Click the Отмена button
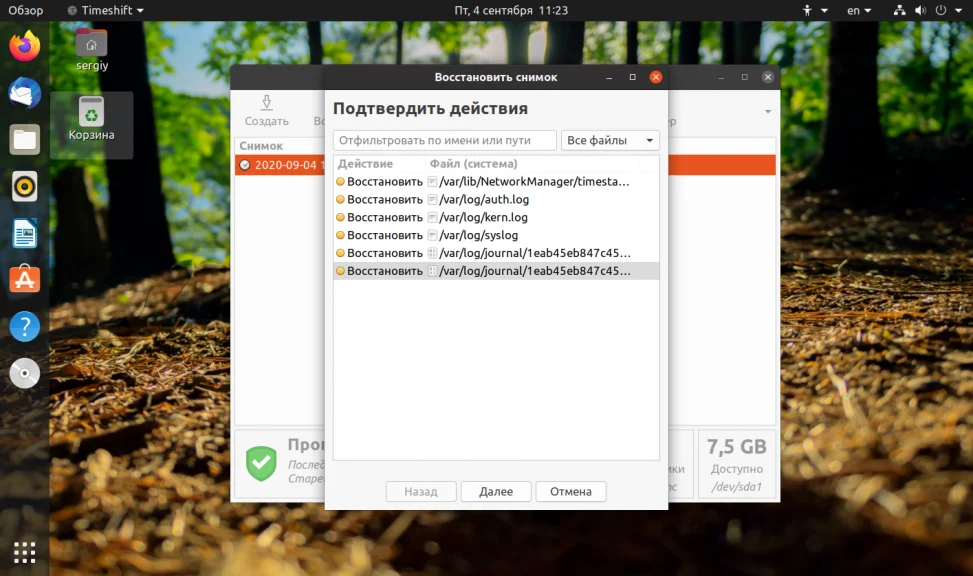 click(571, 492)
